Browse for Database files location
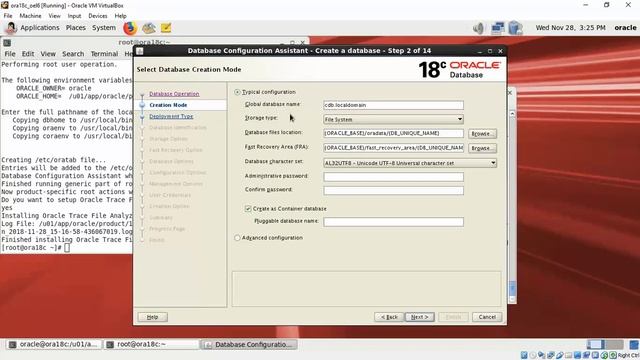 (482, 134)
